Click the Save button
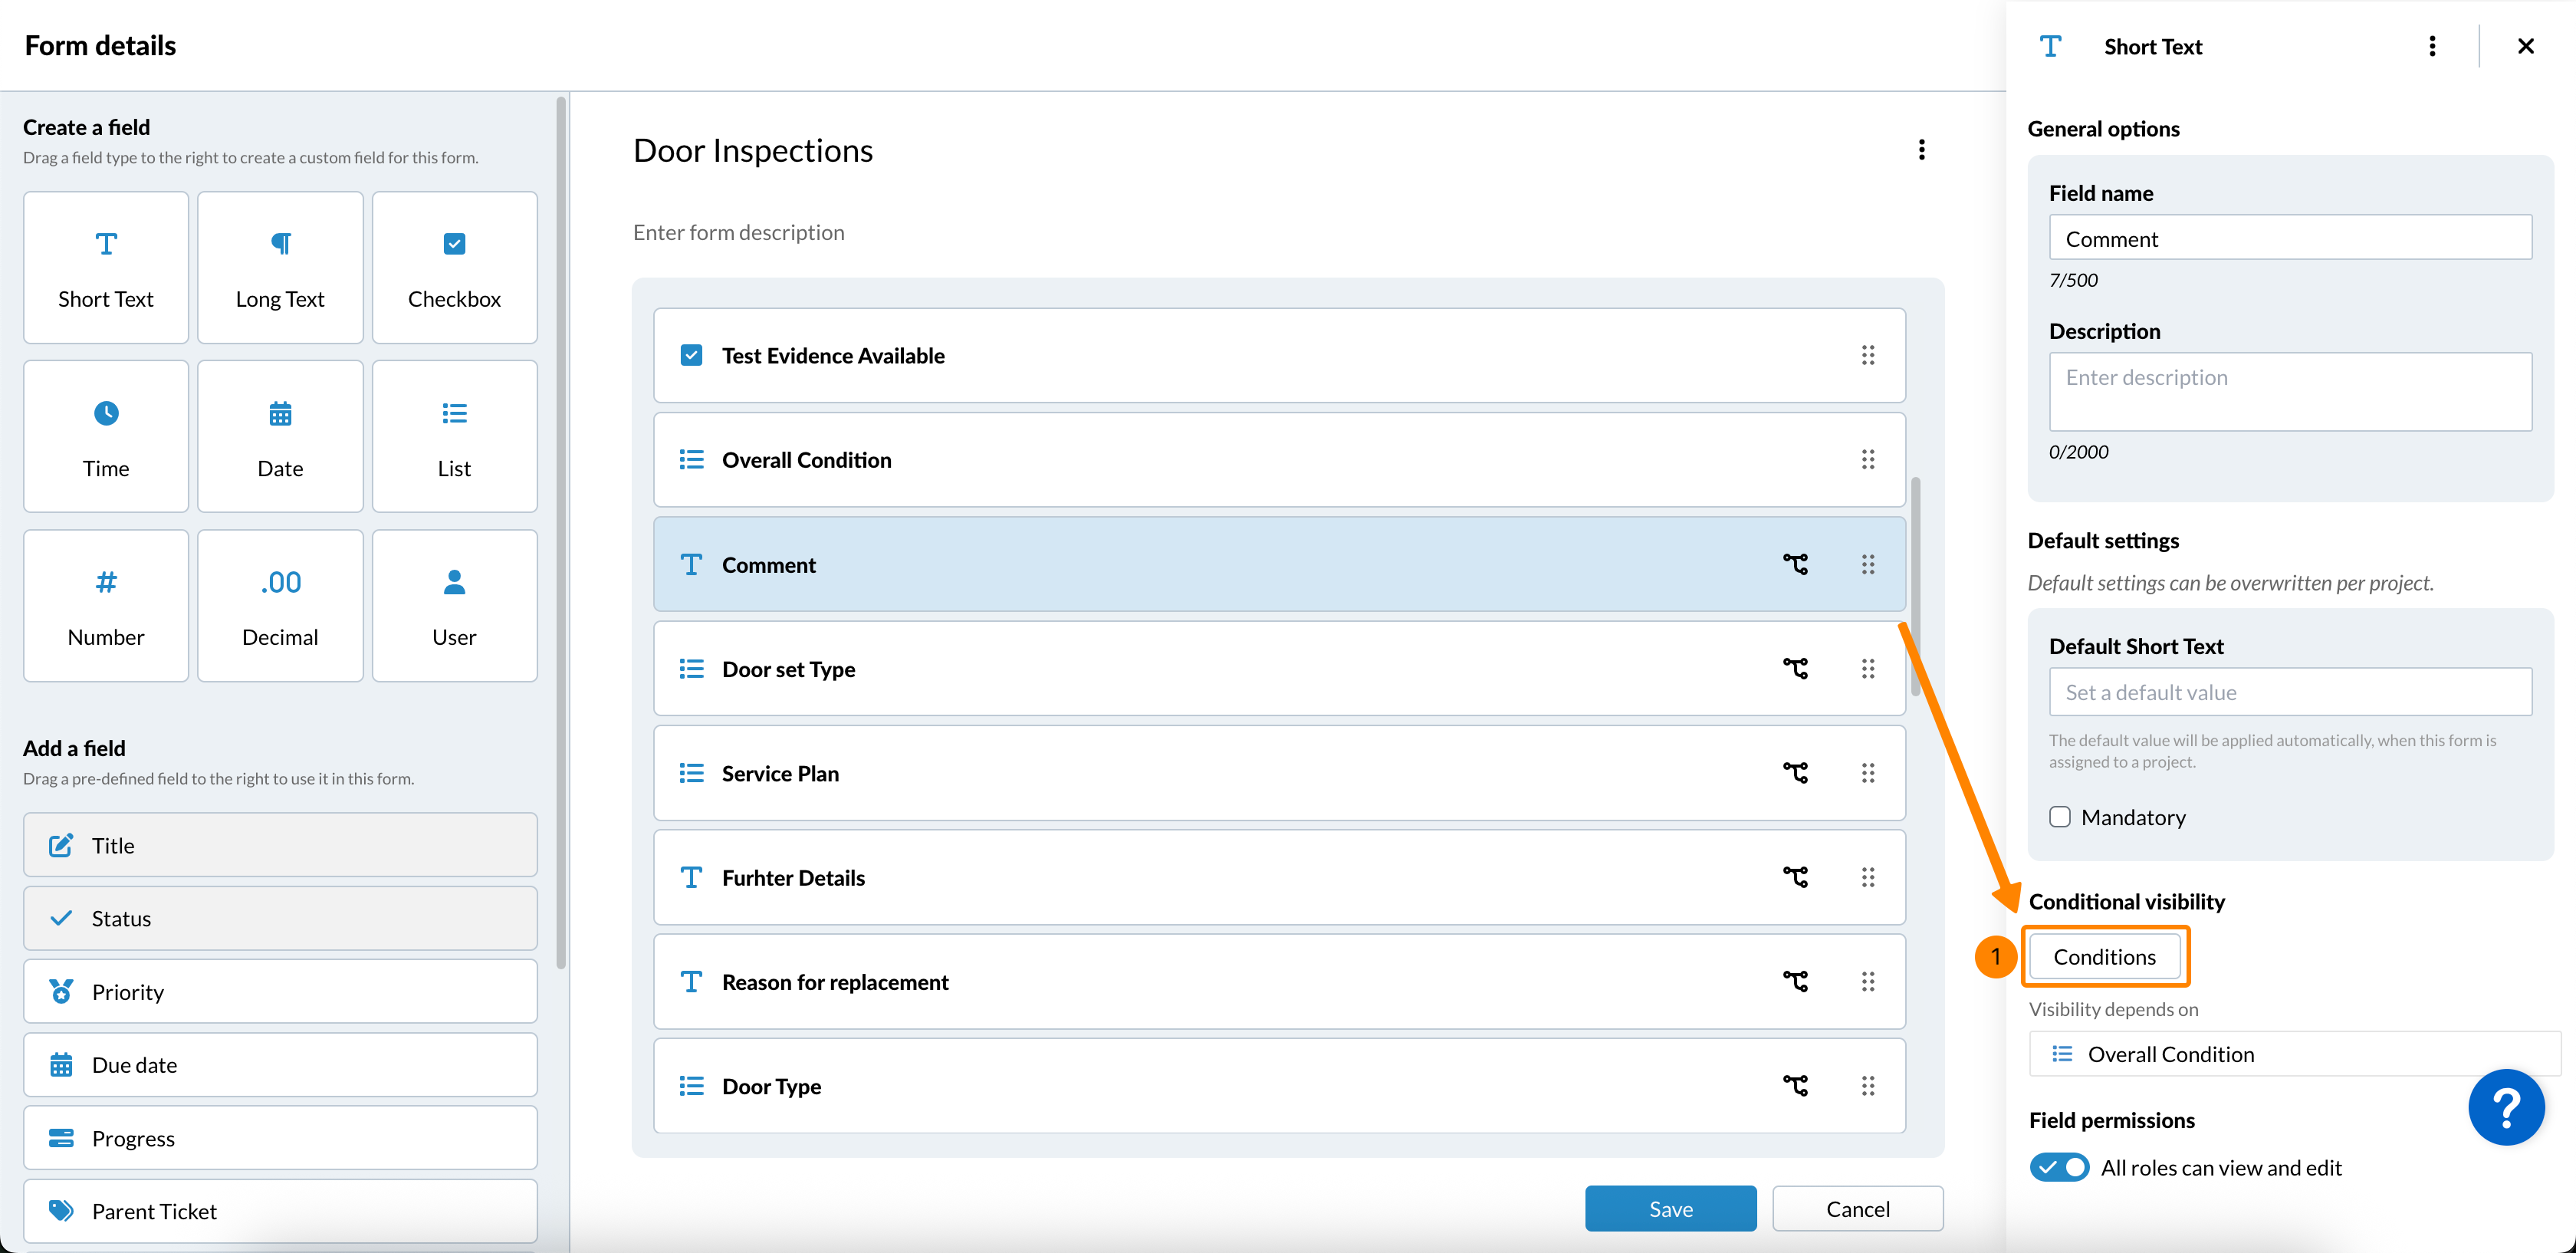Screen dimensions: 2576x1253 [1670, 1208]
